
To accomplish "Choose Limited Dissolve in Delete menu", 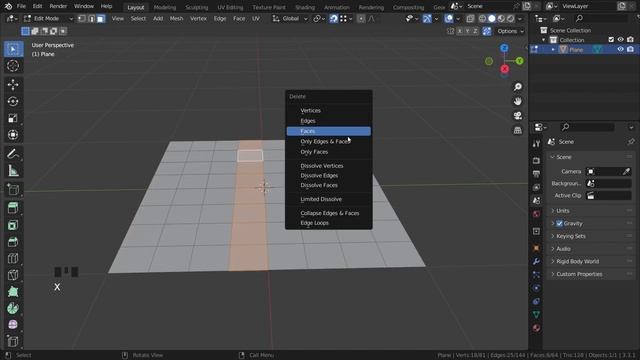I will point(329,199).
